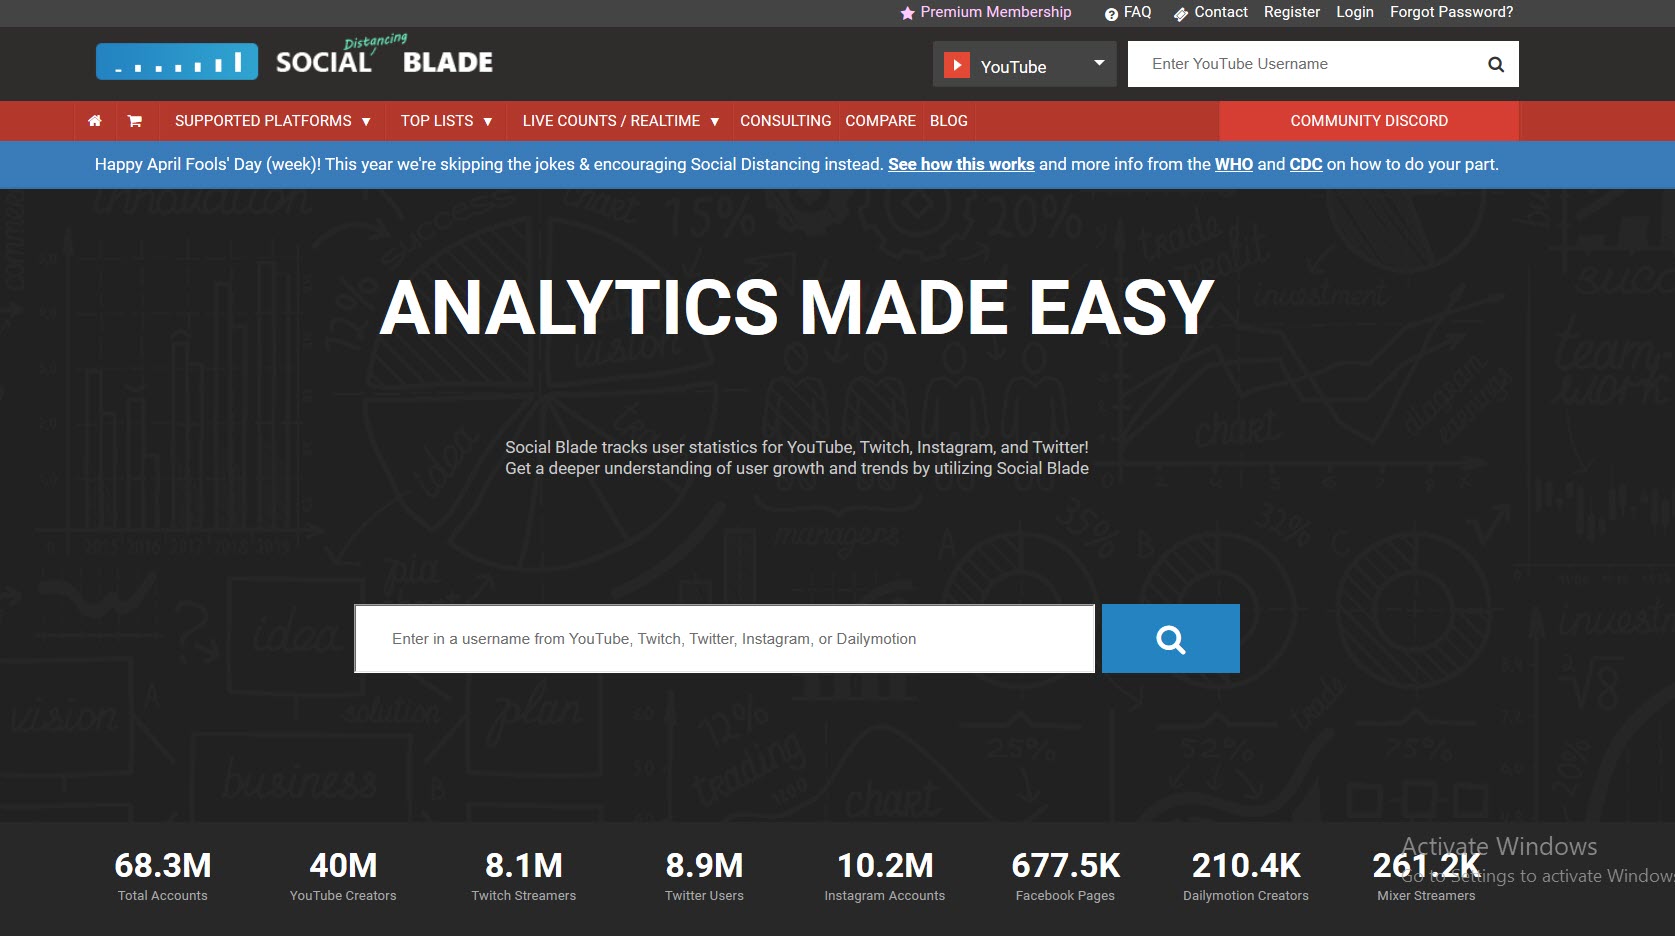
Task: Click the Social Blade bar-chart logo
Action: pos(177,62)
